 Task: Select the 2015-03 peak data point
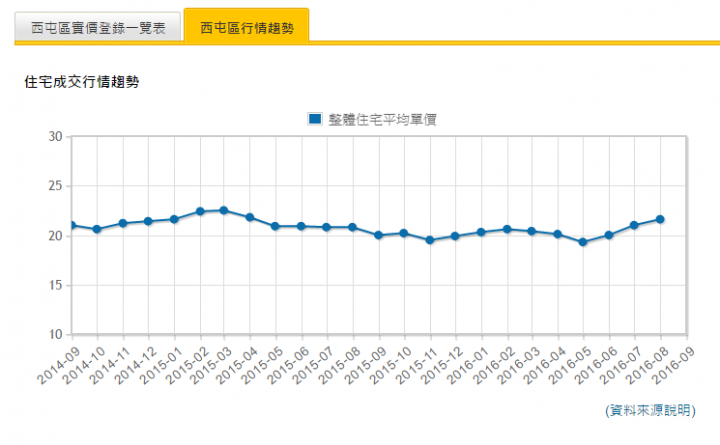click(224, 210)
